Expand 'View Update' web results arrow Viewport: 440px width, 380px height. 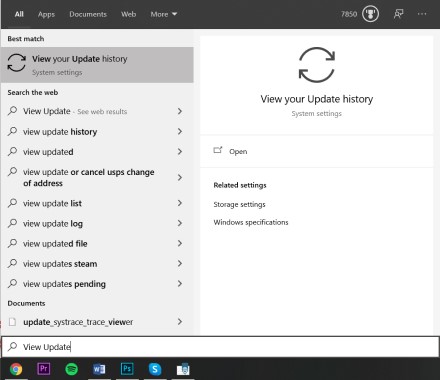tap(180, 111)
